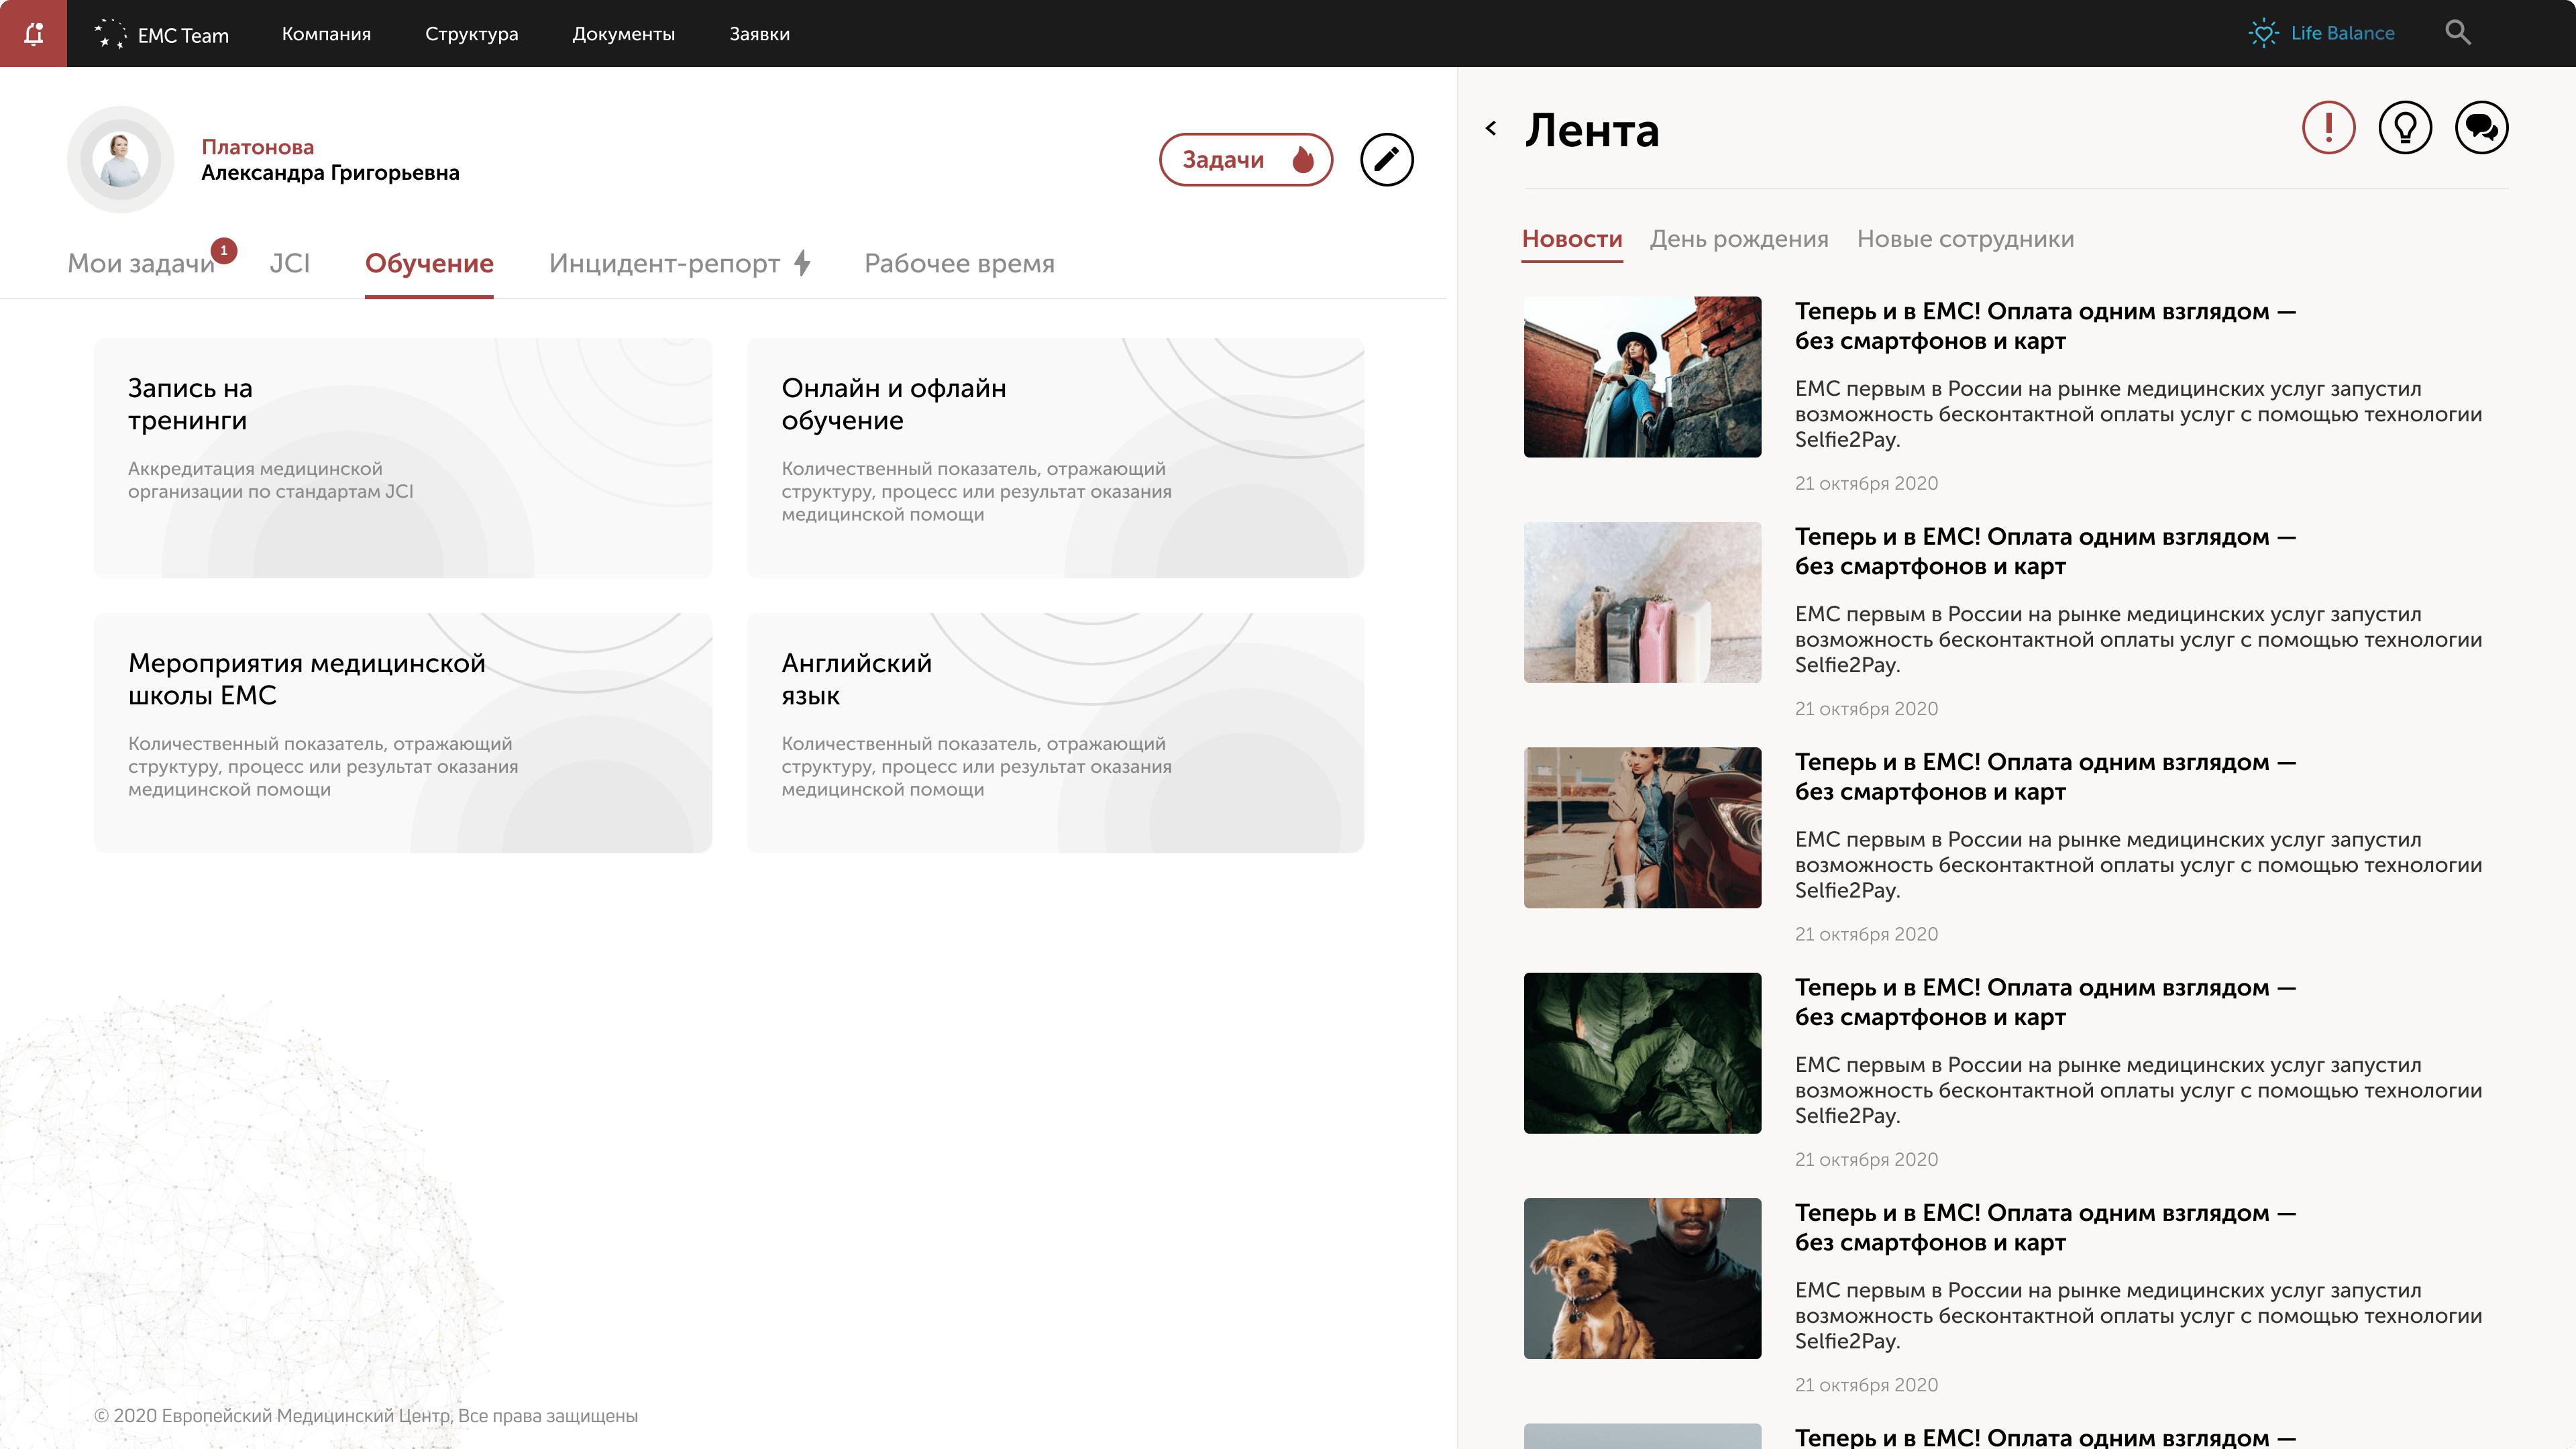The image size is (2576, 1449).
Task: Open the Структура menu item
Action: (471, 34)
